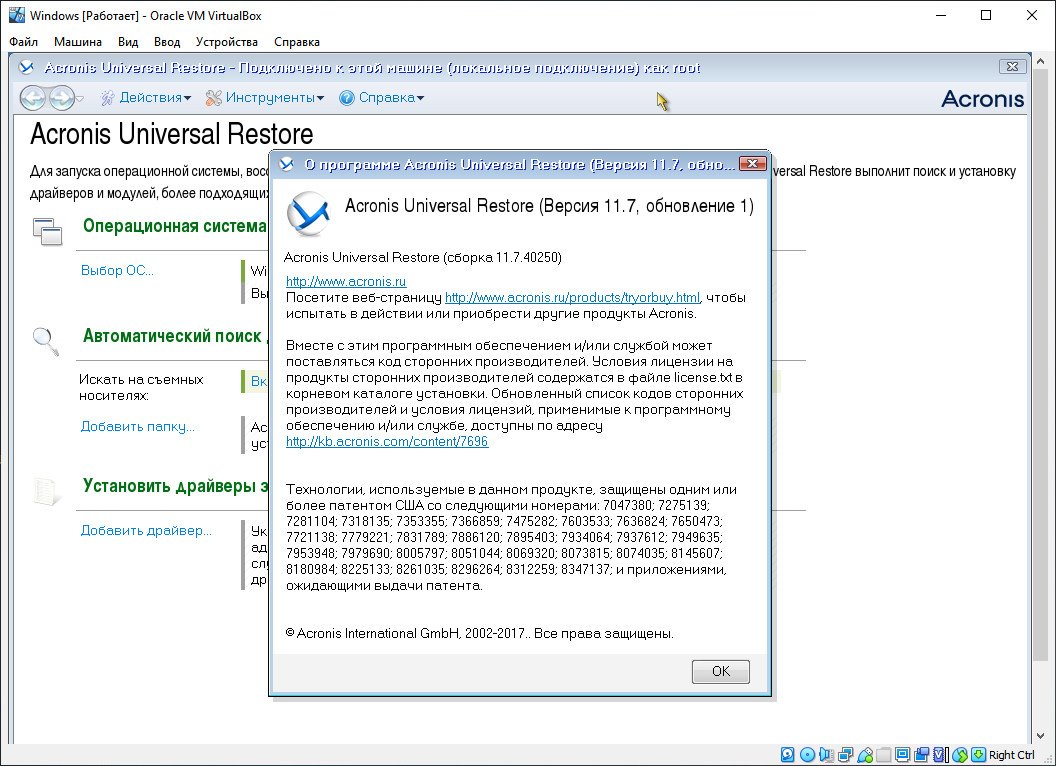Click the magnifier icon beside Автоматический поиск
The width and height of the screenshot is (1056, 766).
click(46, 341)
